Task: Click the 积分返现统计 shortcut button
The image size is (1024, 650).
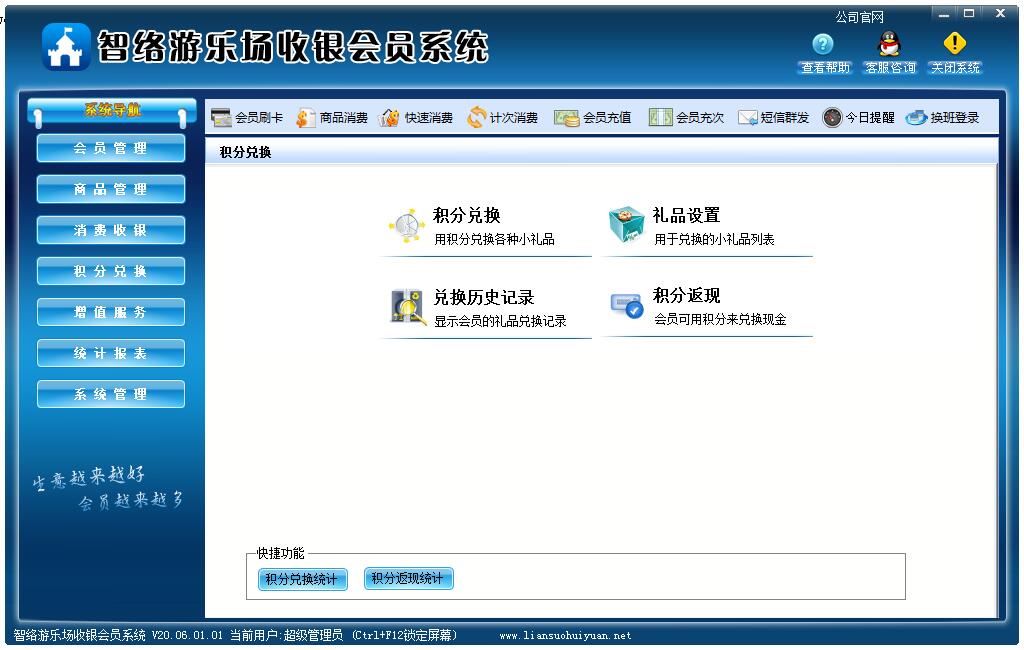Action: pos(408,578)
